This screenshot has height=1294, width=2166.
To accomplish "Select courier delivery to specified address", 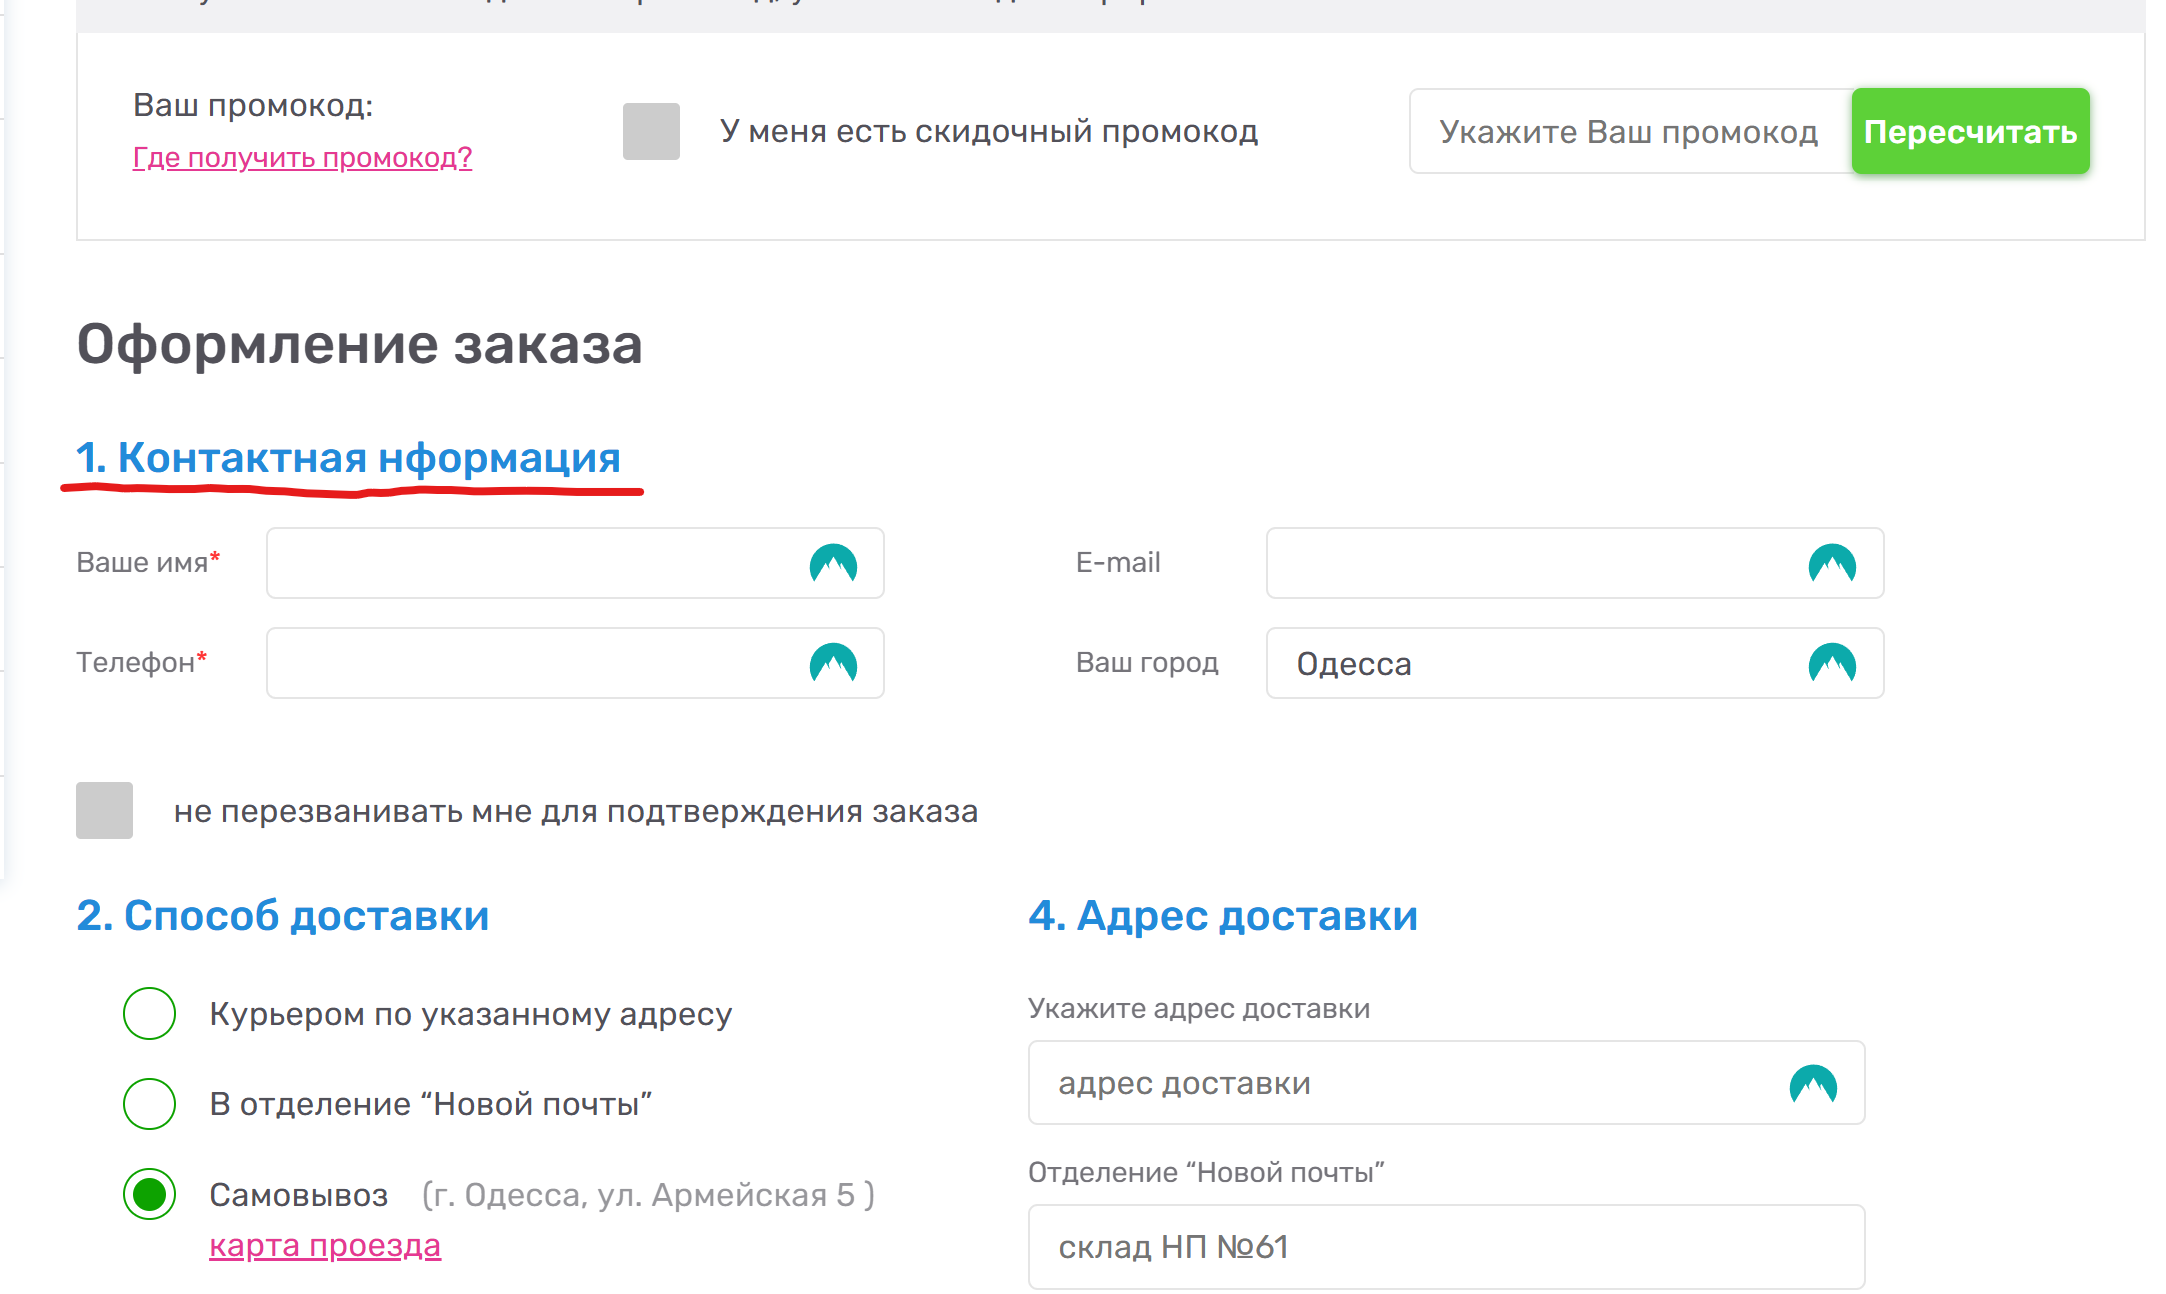I will pyautogui.click(x=150, y=1014).
